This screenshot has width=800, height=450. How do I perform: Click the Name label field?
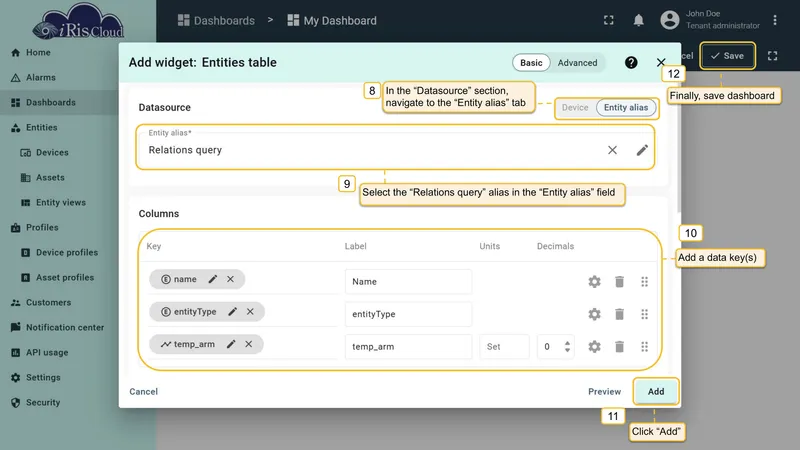click(408, 282)
